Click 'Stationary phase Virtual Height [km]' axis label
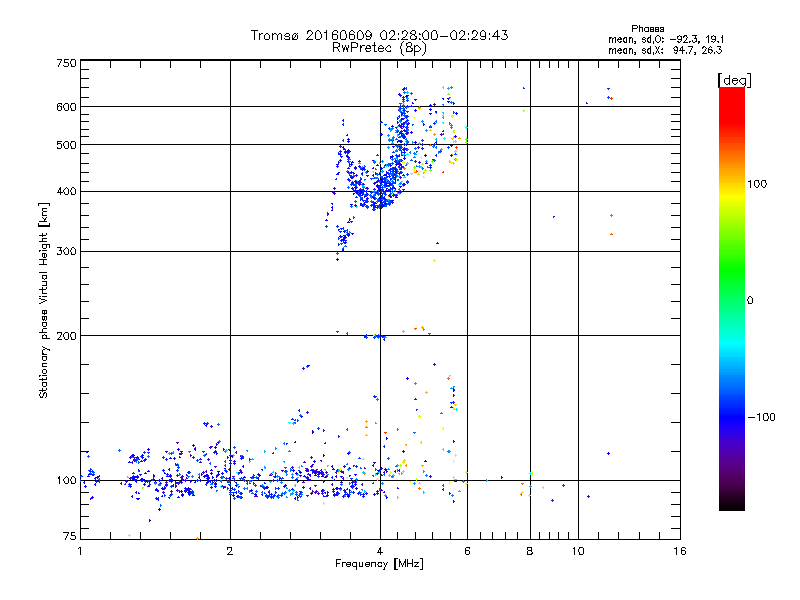Screen dimensions: 800x600 44,300
